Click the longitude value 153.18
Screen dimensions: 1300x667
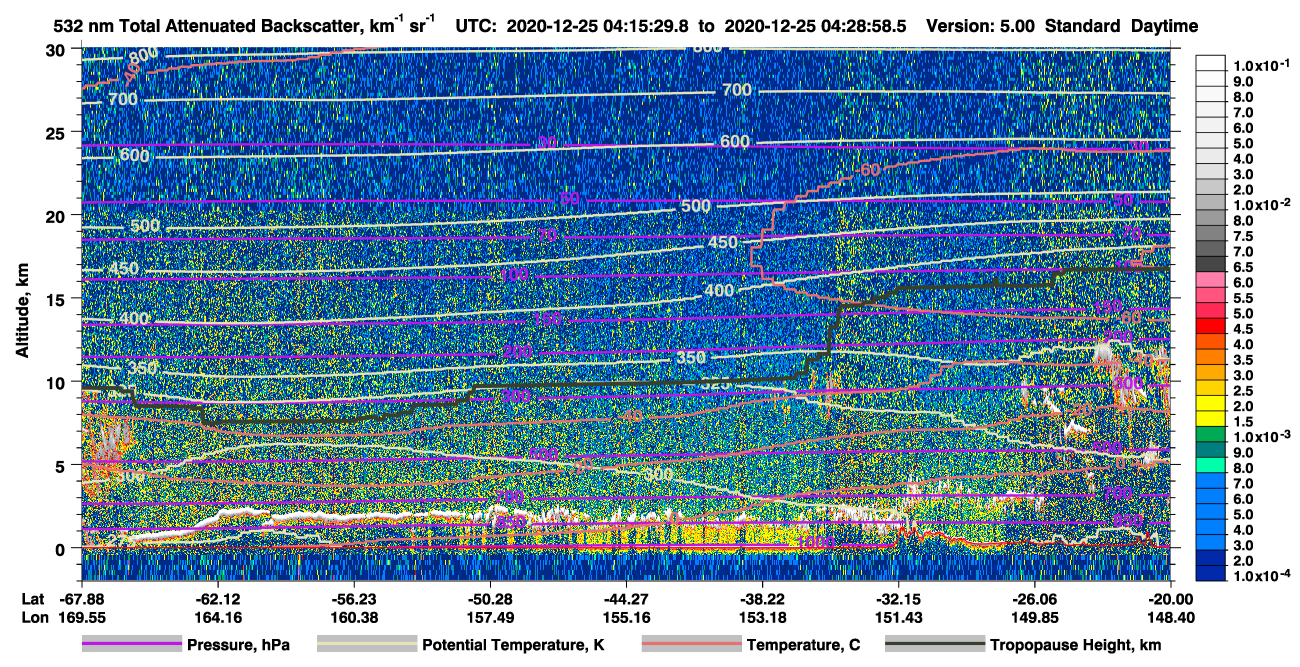point(762,617)
